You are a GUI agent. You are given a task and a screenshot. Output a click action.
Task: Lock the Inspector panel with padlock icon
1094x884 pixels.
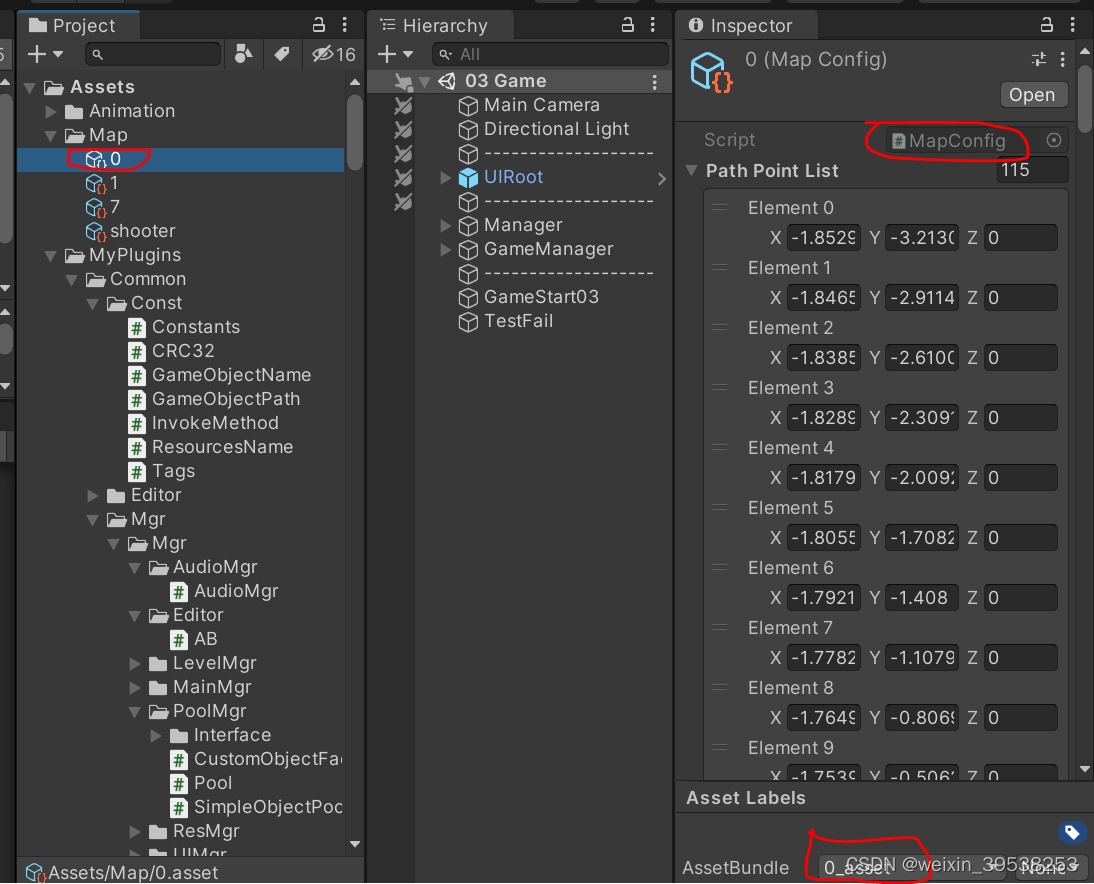point(1046,25)
